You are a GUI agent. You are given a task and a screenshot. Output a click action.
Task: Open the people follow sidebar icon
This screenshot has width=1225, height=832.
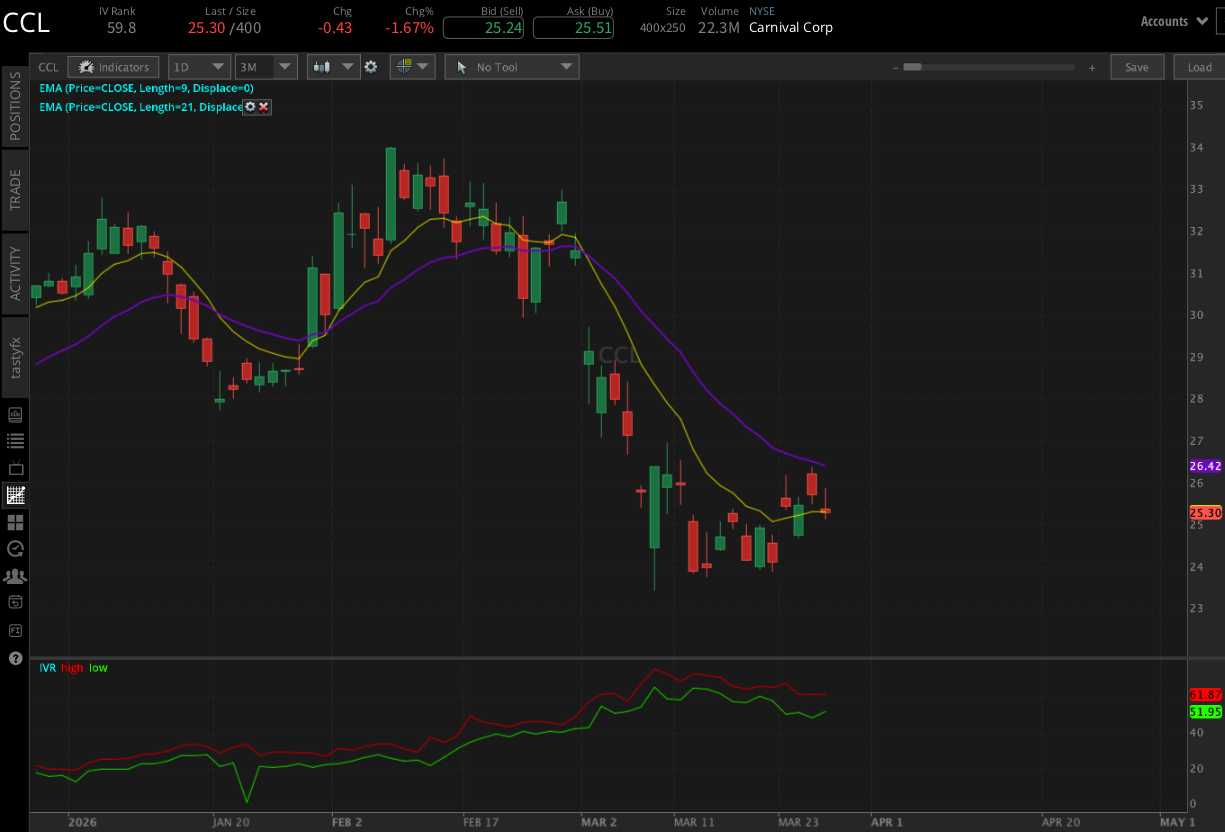coord(15,576)
